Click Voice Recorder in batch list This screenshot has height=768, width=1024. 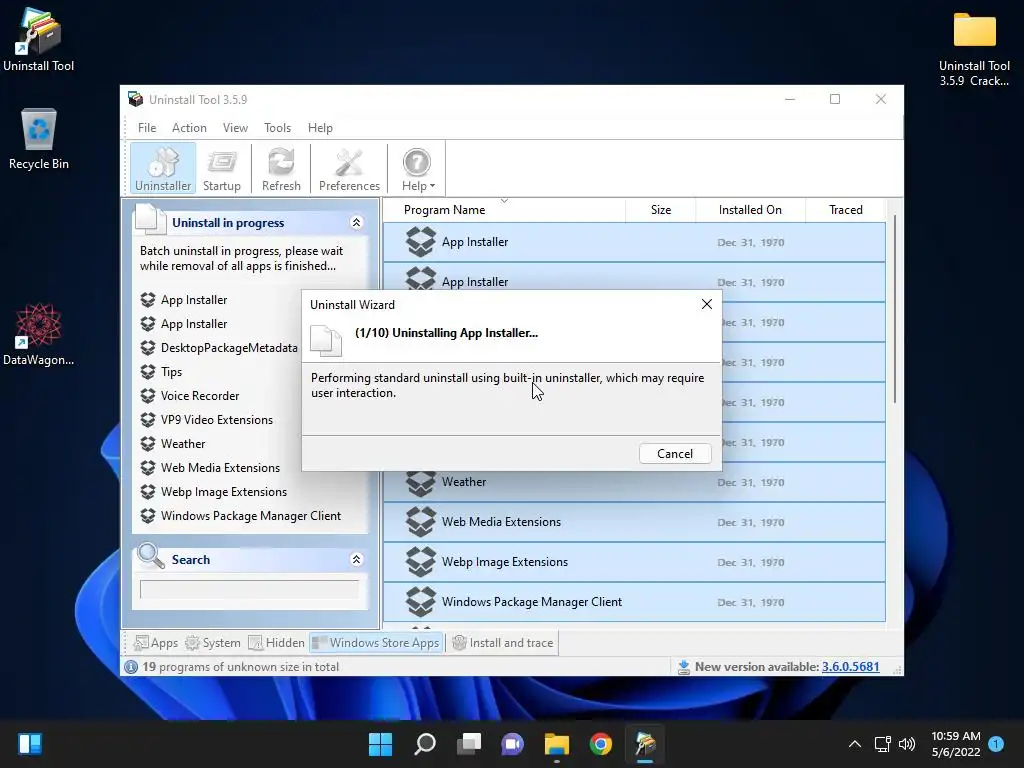(x=200, y=396)
